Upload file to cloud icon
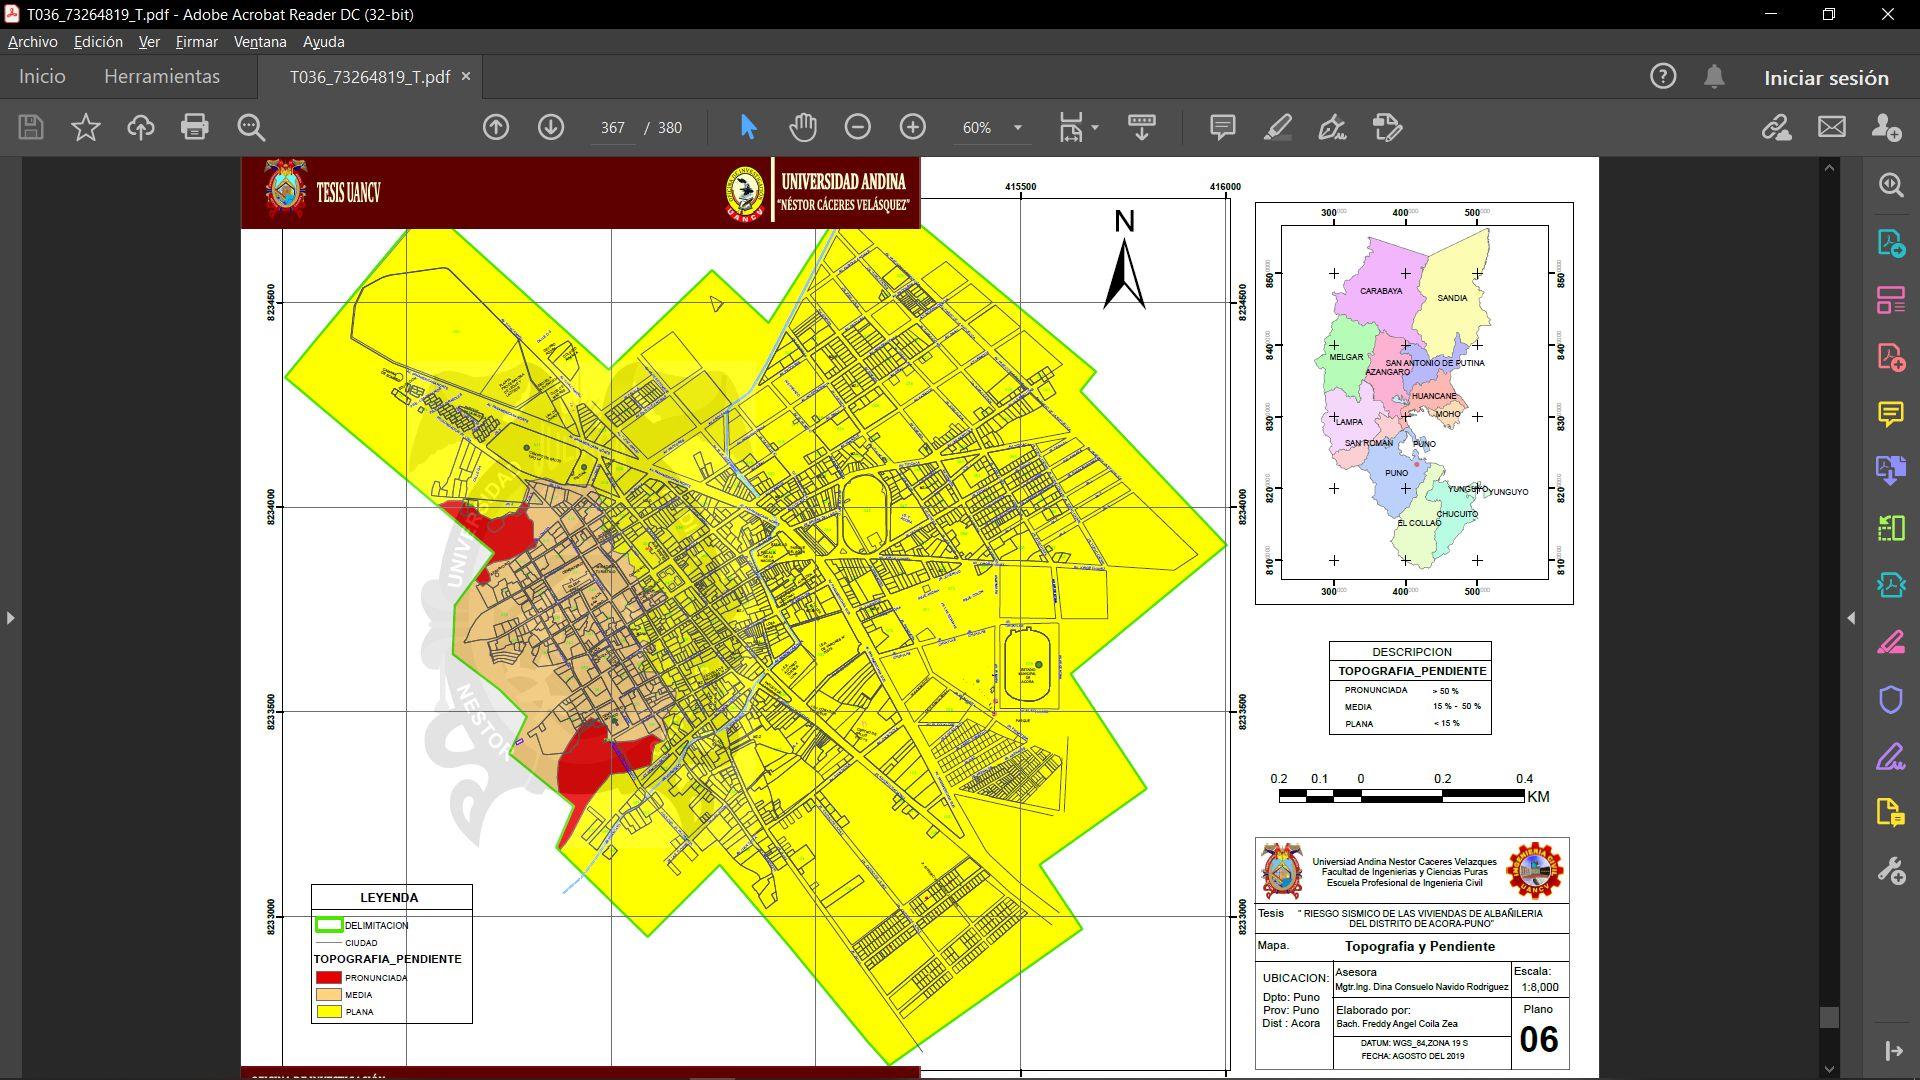Image resolution: width=1920 pixels, height=1080 pixels. [x=140, y=127]
